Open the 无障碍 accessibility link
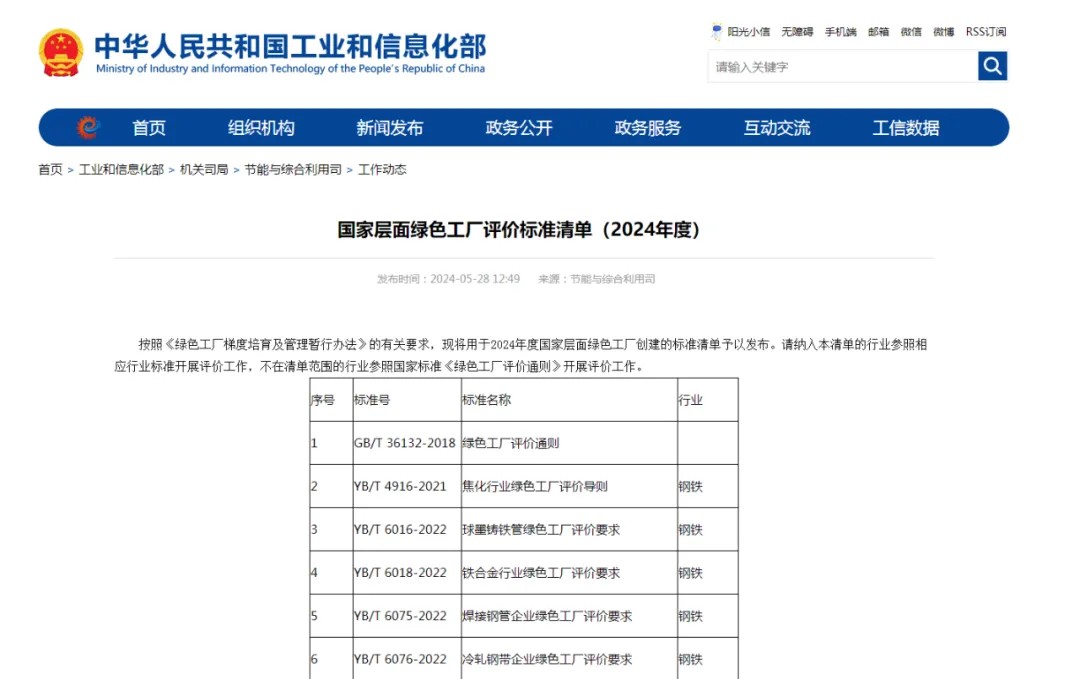The width and height of the screenshot is (1080, 679). tap(797, 32)
